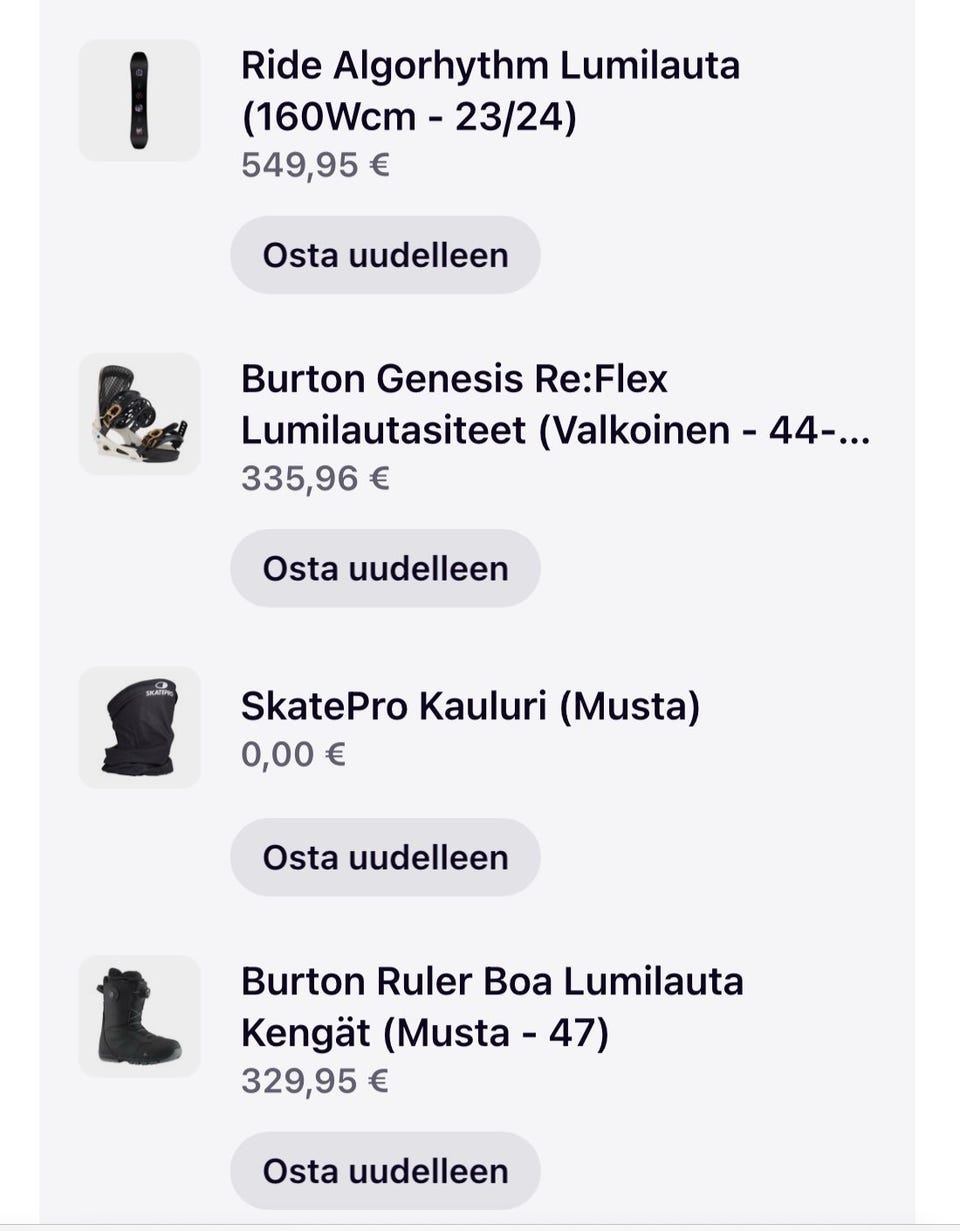The height and width of the screenshot is (1231, 960).
Task: Tap the SkatePro neck warmer image
Action: click(x=139, y=727)
